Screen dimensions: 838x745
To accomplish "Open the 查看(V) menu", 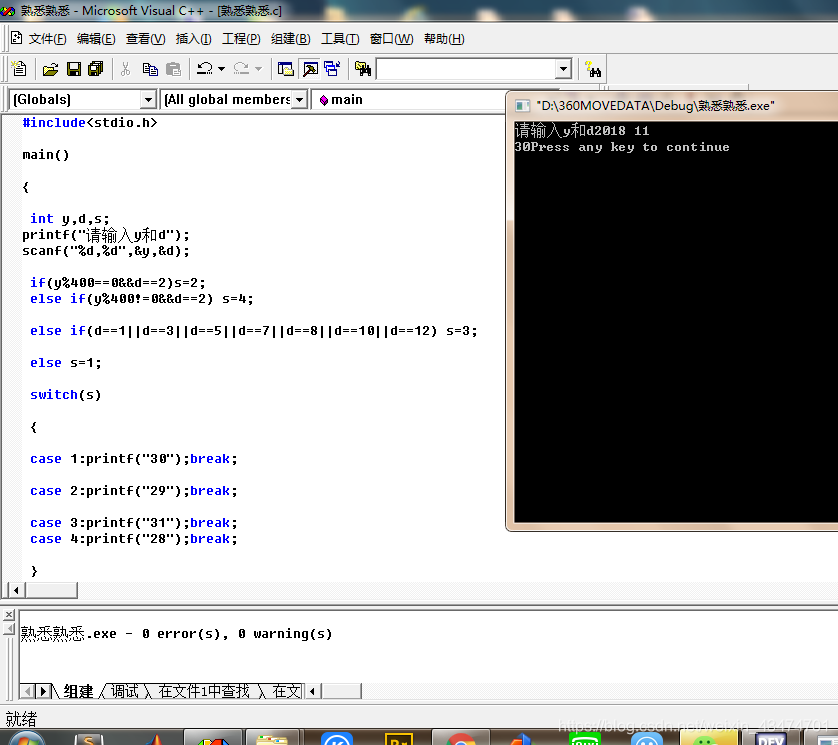I will 145,39.
